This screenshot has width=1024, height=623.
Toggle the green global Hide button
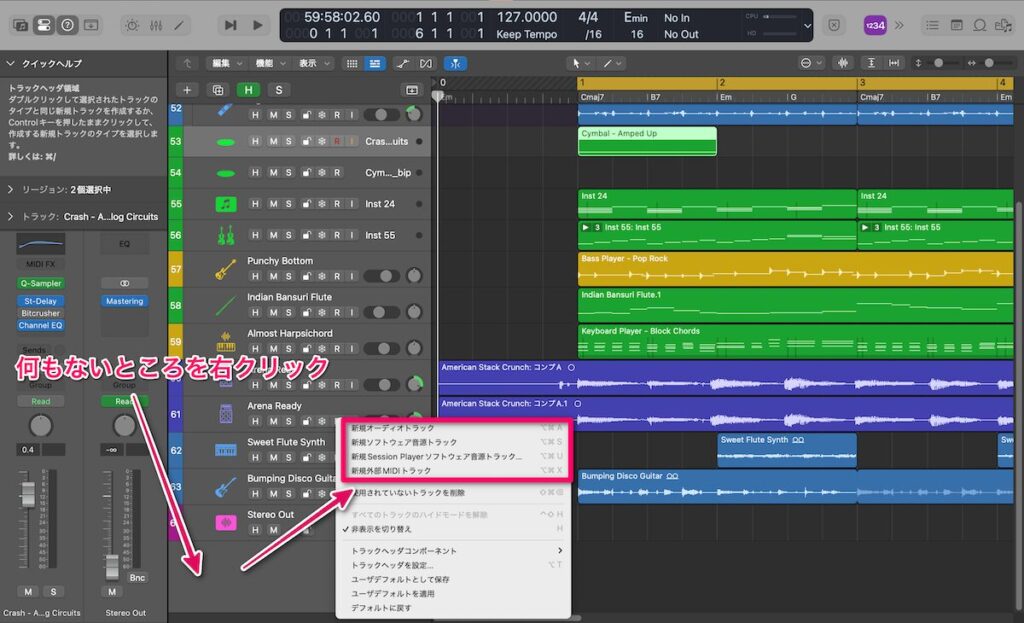[248, 90]
